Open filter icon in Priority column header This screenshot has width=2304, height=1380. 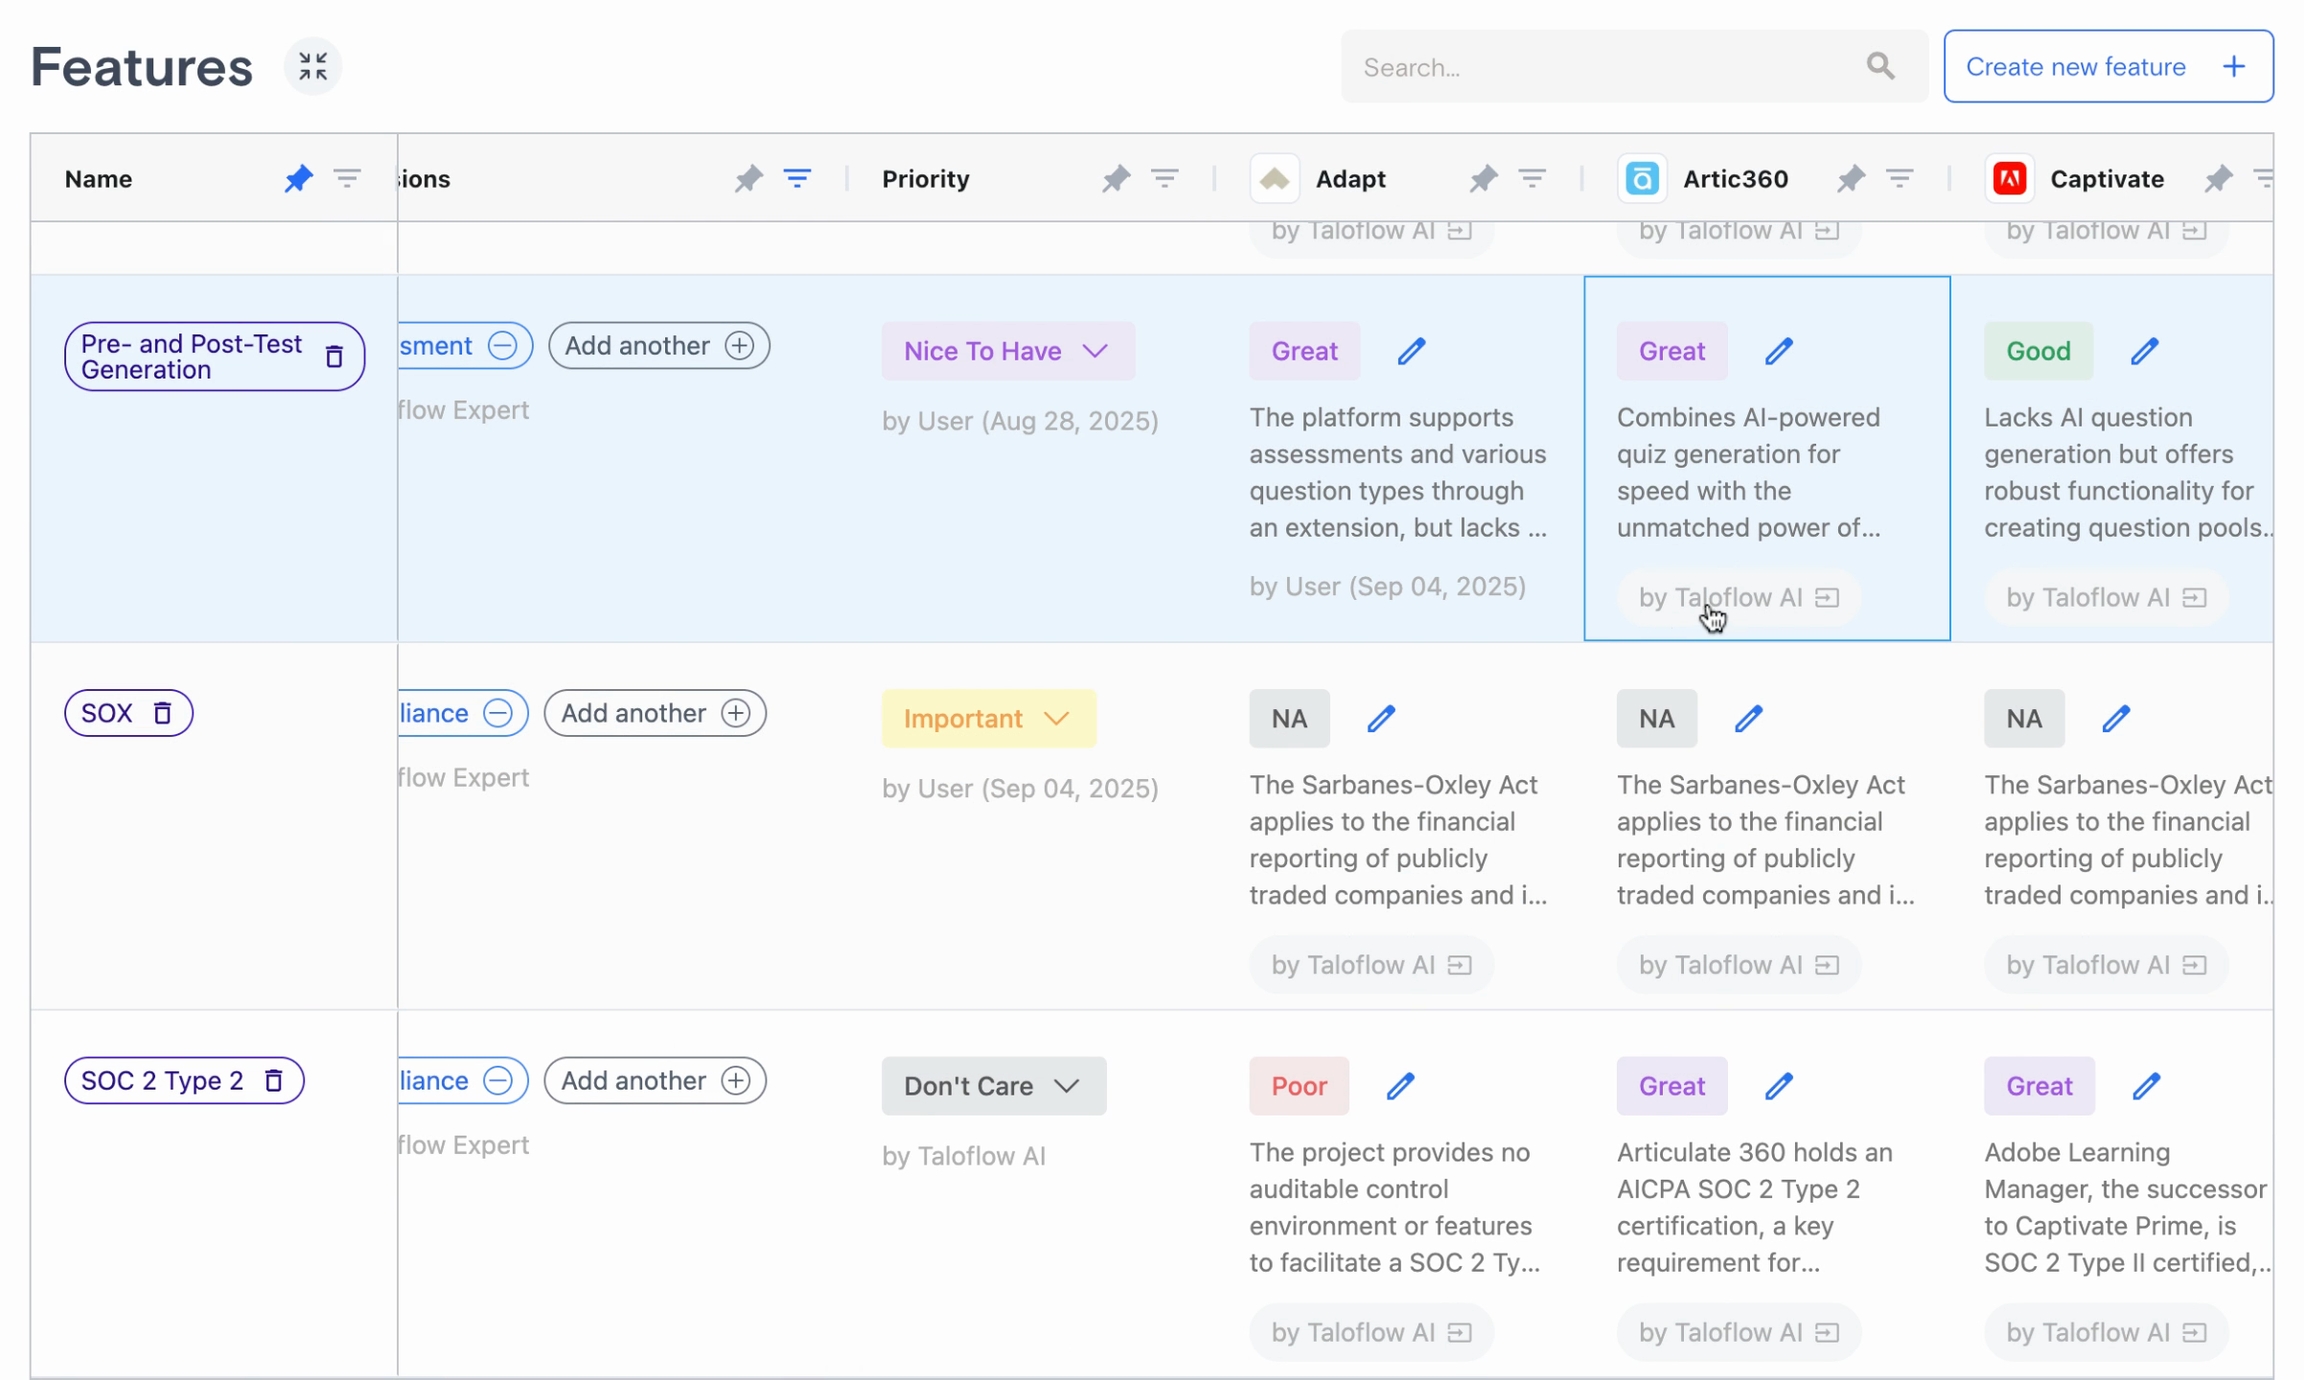pos(1164,179)
